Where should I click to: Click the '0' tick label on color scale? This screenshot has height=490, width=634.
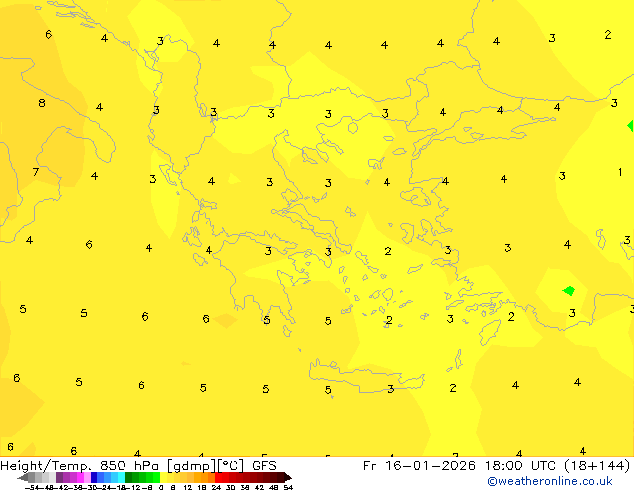[x=161, y=487]
